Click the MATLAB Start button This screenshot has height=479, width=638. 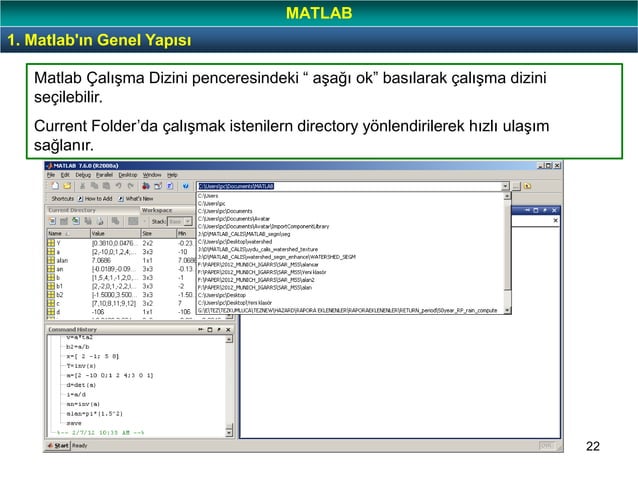pyautogui.click(x=58, y=446)
